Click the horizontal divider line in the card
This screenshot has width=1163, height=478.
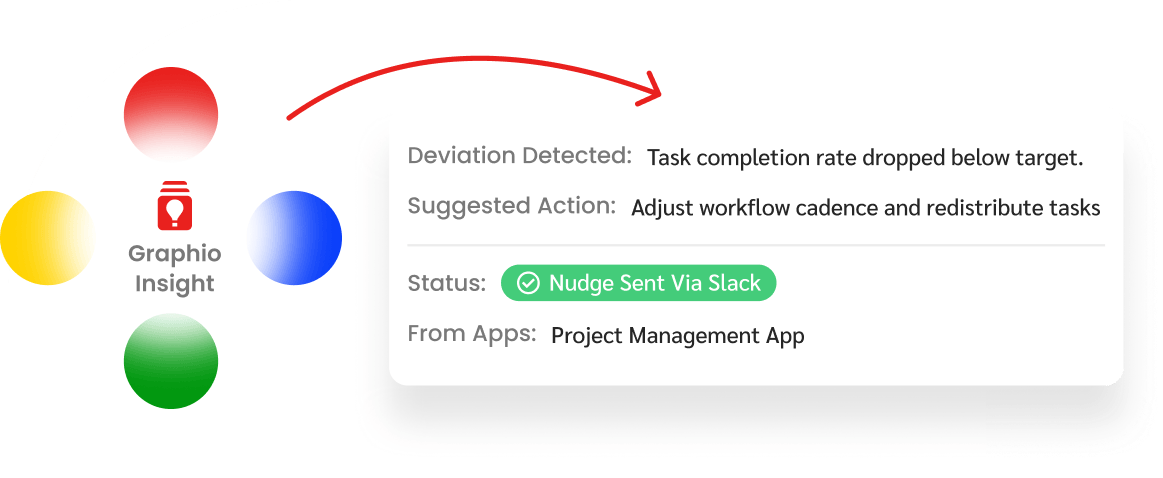[756, 245]
